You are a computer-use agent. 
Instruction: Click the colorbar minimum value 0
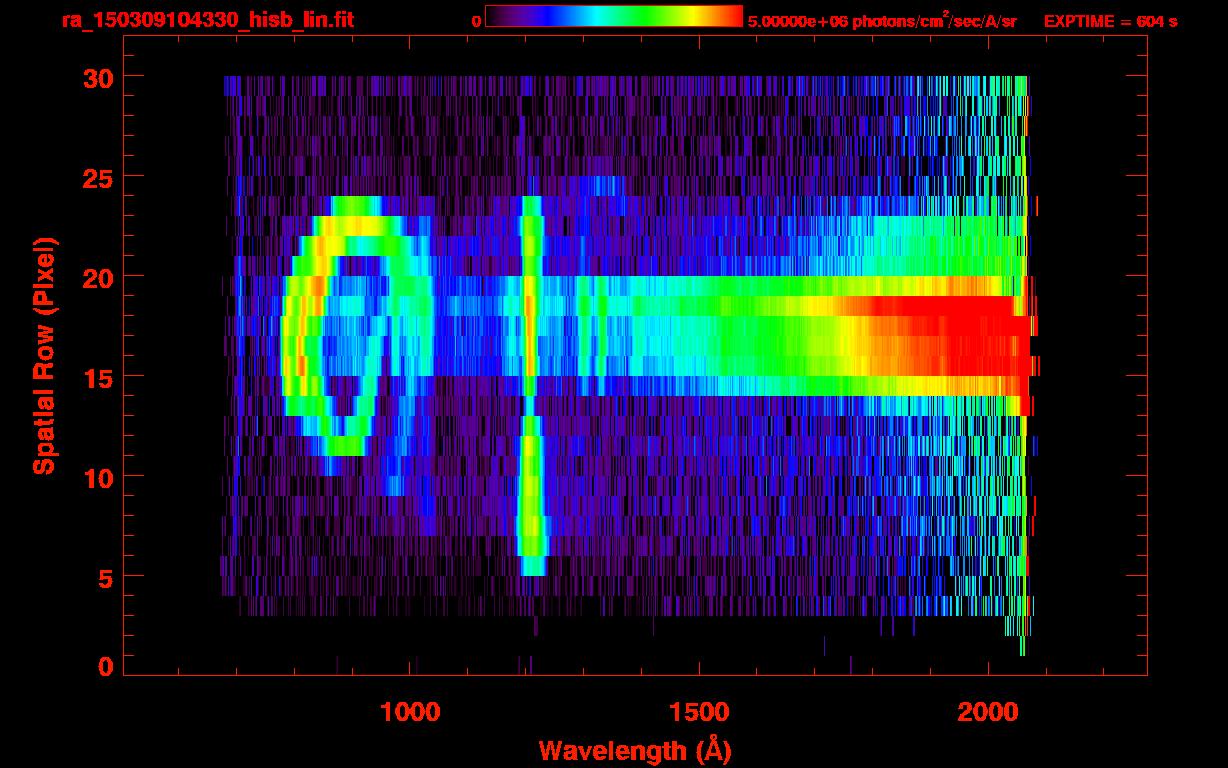(x=476, y=21)
